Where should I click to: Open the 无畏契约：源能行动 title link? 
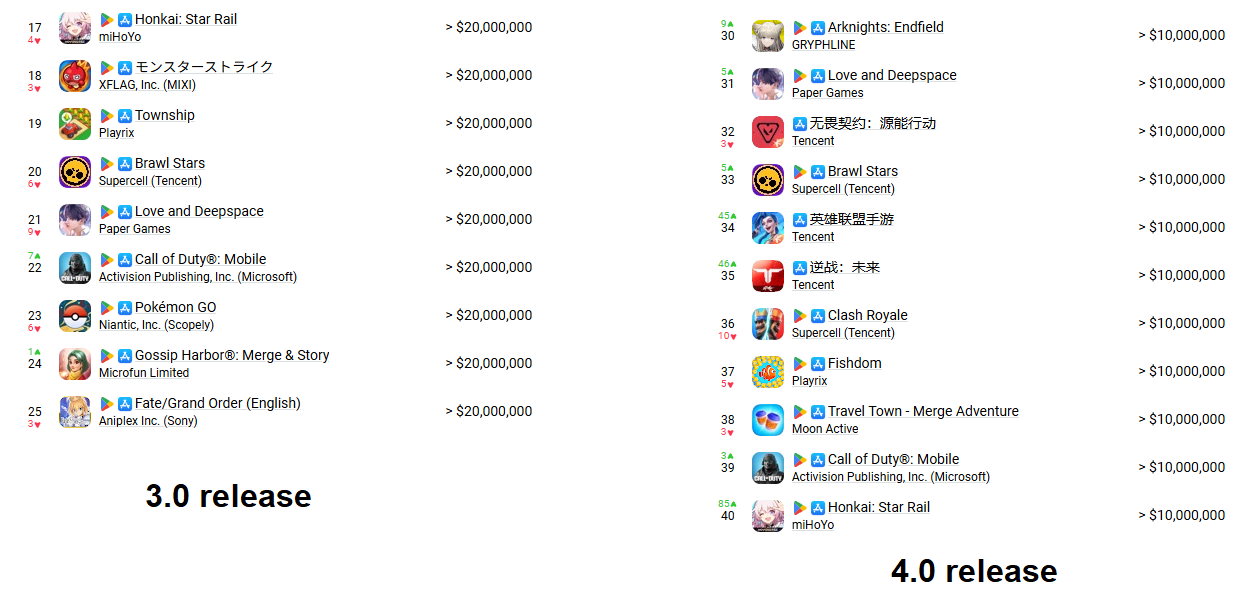point(873,124)
